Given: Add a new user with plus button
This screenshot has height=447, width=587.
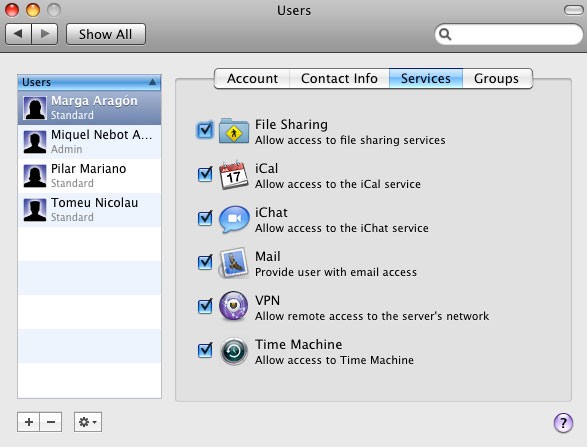Looking at the screenshot, I should (x=28, y=422).
